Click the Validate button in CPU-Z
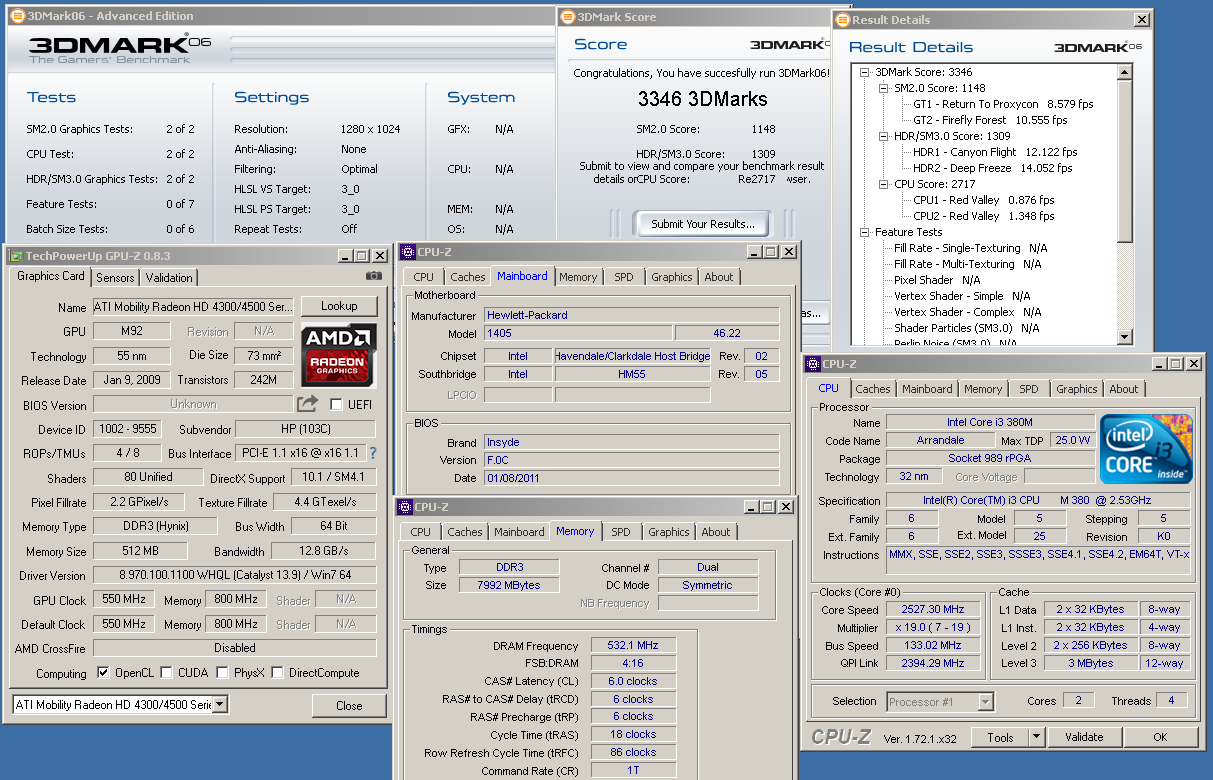Screen dimensions: 1213x780 click(1084, 737)
